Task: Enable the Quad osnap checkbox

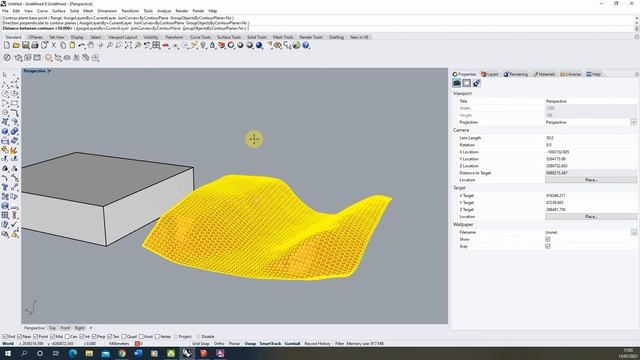Action: [x=124, y=337]
